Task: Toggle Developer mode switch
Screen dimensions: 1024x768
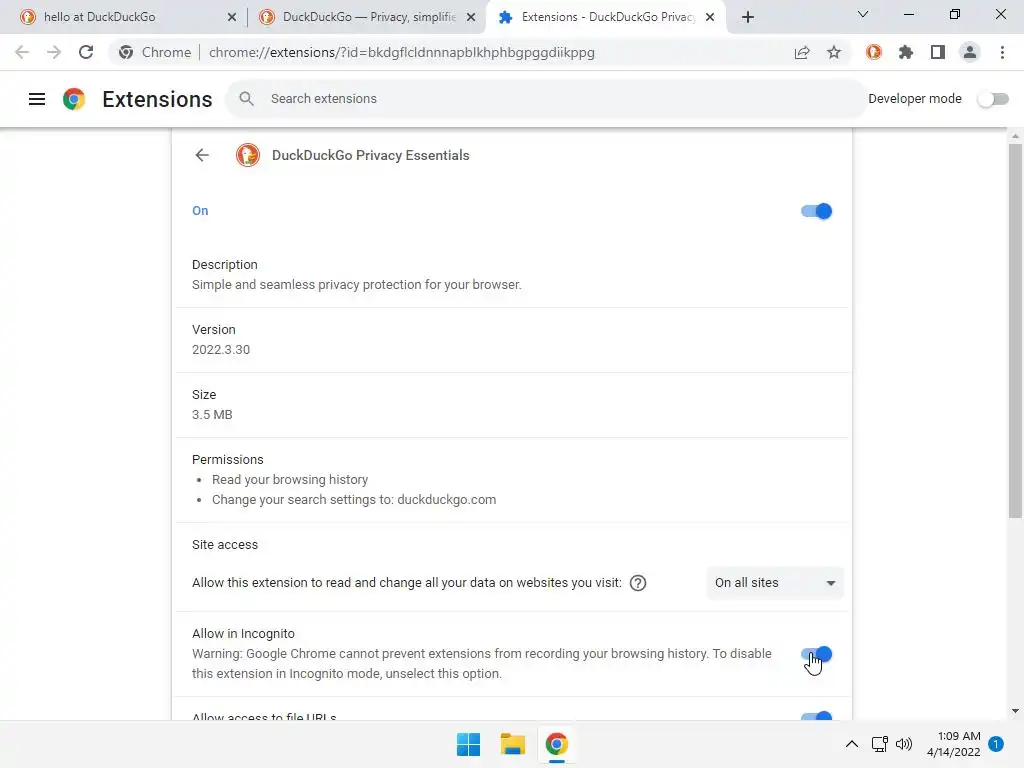Action: coord(993,99)
